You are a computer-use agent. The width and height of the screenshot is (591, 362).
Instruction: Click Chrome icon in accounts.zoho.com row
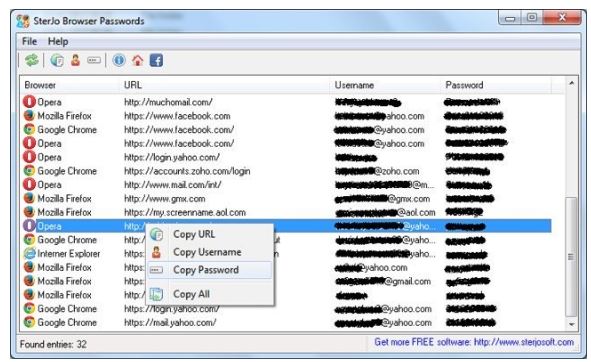click(29, 171)
